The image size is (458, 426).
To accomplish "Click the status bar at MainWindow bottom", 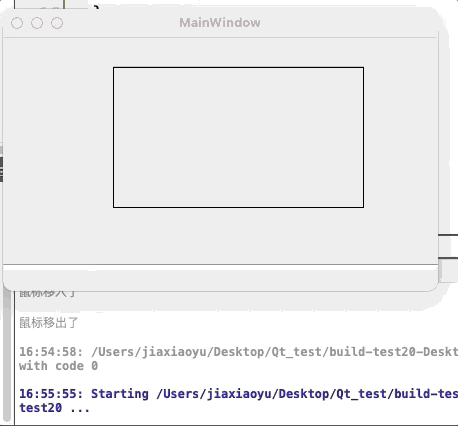I will pos(220,278).
